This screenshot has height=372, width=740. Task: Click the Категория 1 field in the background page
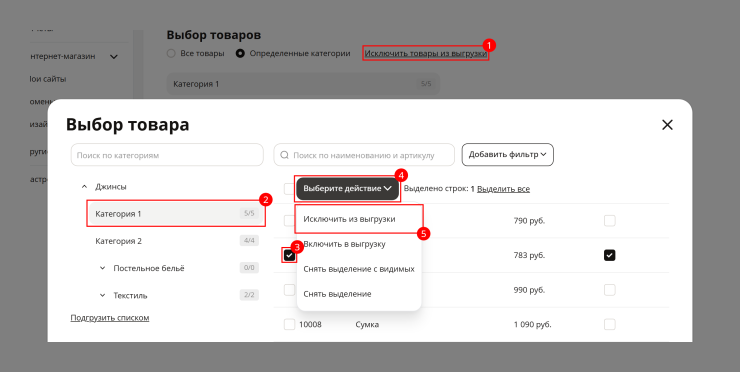tap(303, 84)
